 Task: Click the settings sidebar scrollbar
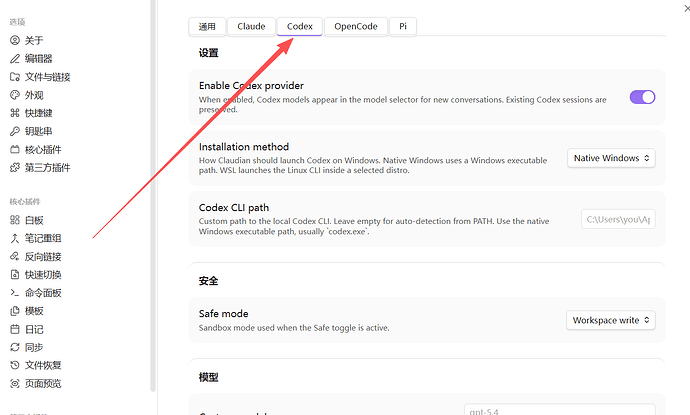click(153, 196)
